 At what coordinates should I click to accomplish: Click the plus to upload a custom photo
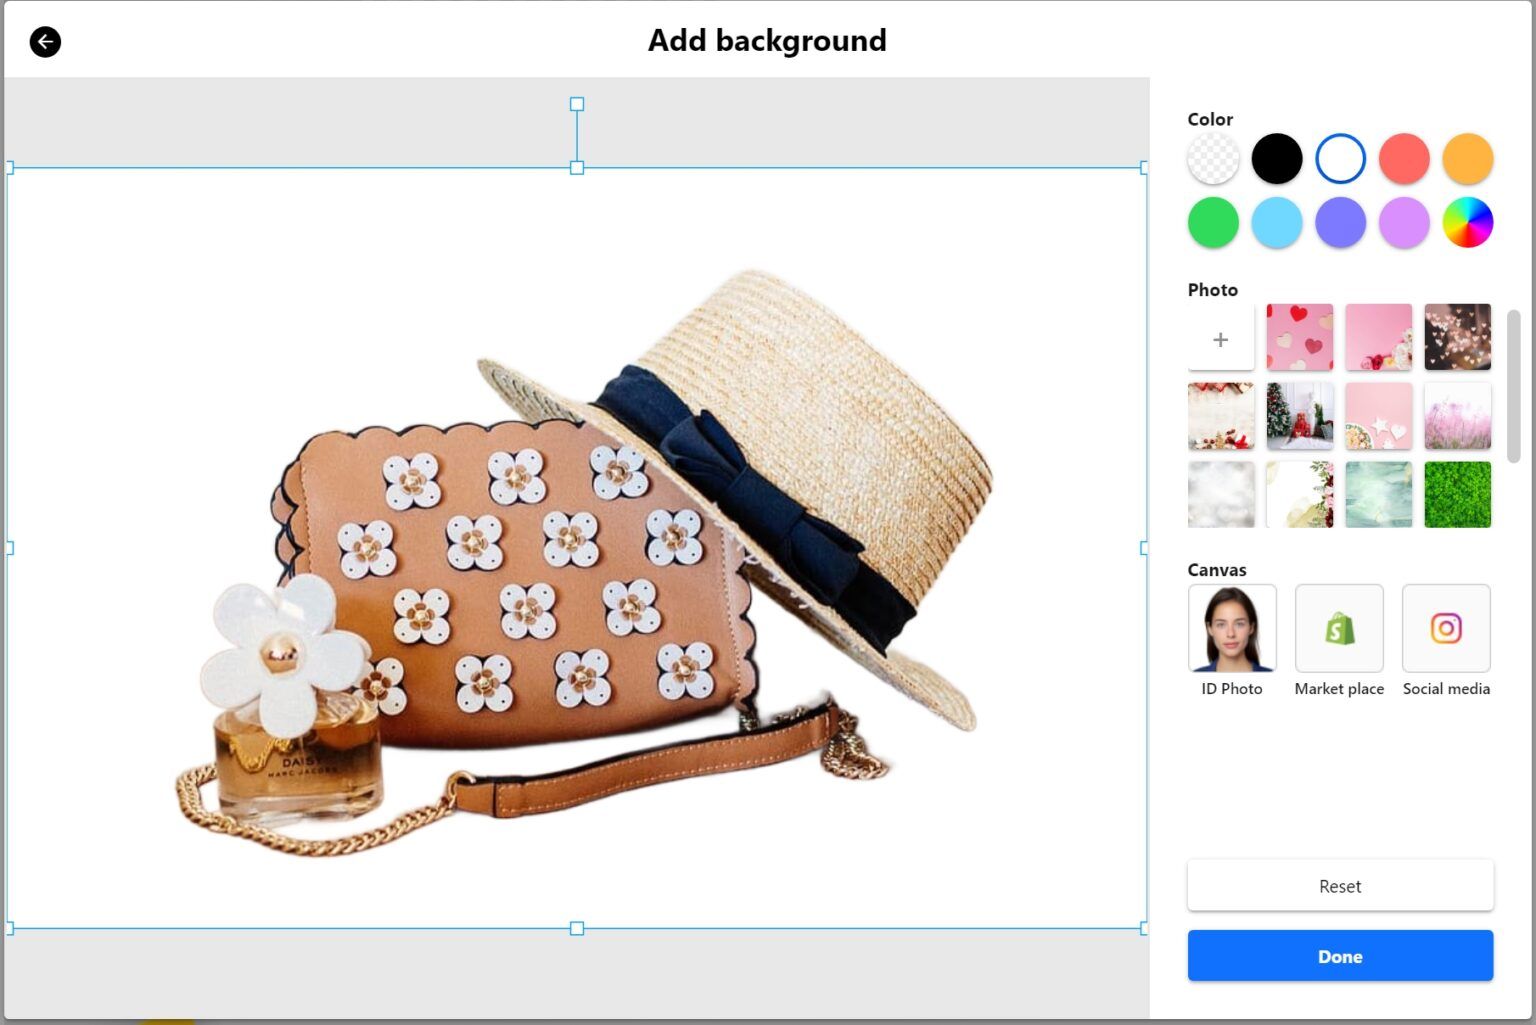click(x=1220, y=337)
